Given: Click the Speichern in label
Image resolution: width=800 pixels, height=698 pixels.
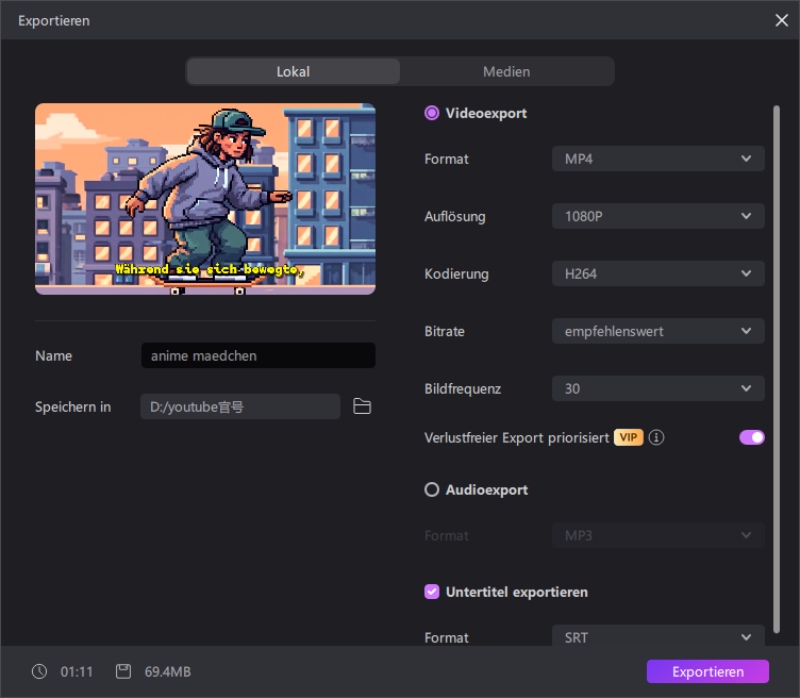Looking at the screenshot, I should tap(73, 407).
